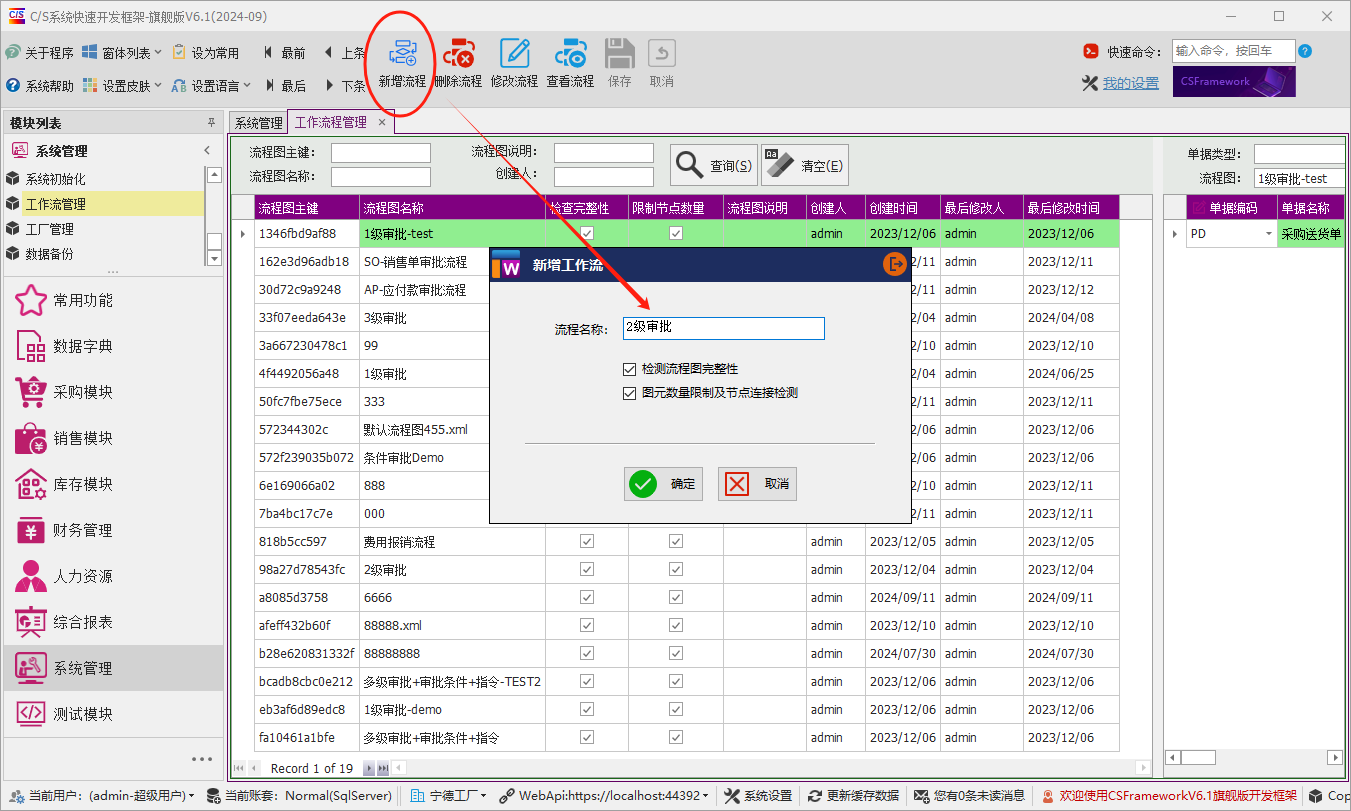The image size is (1351, 811).
Task: Open the 设置语言 dropdown
Action: (211, 86)
